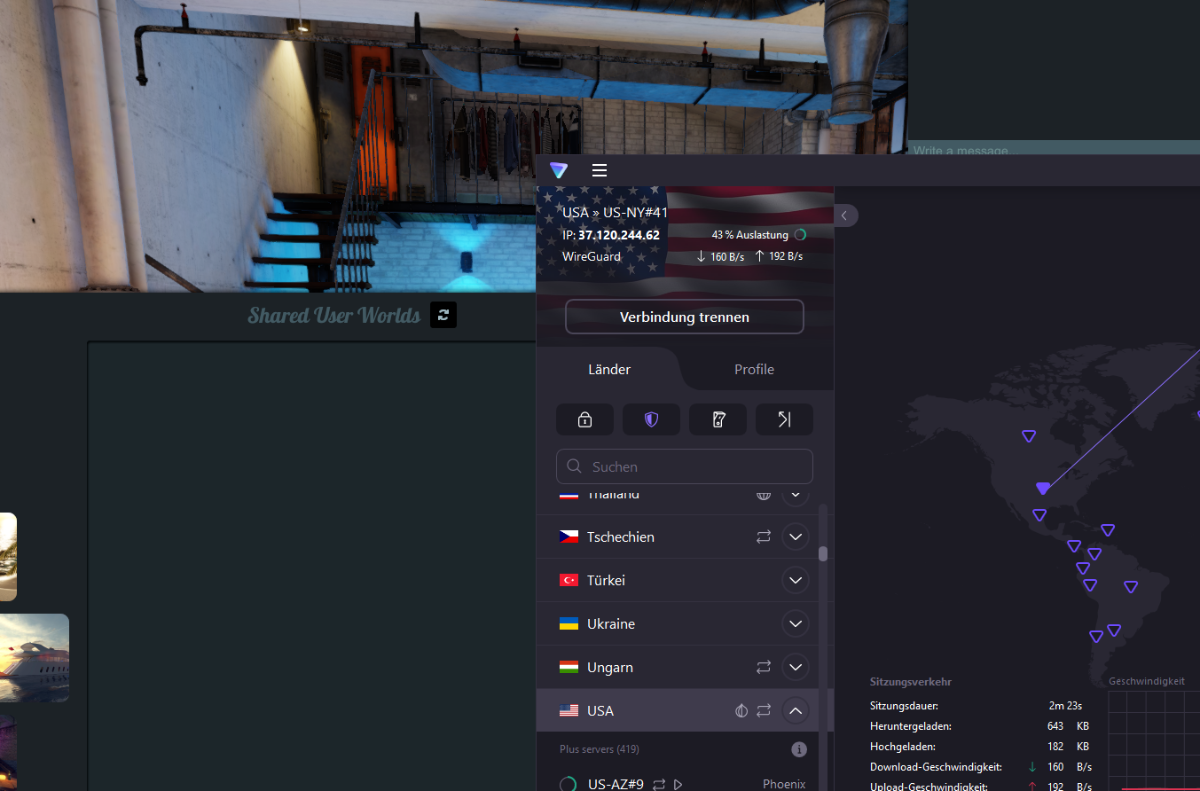Expand the Türkei server list
This screenshot has width=1200, height=791.
[x=795, y=580]
